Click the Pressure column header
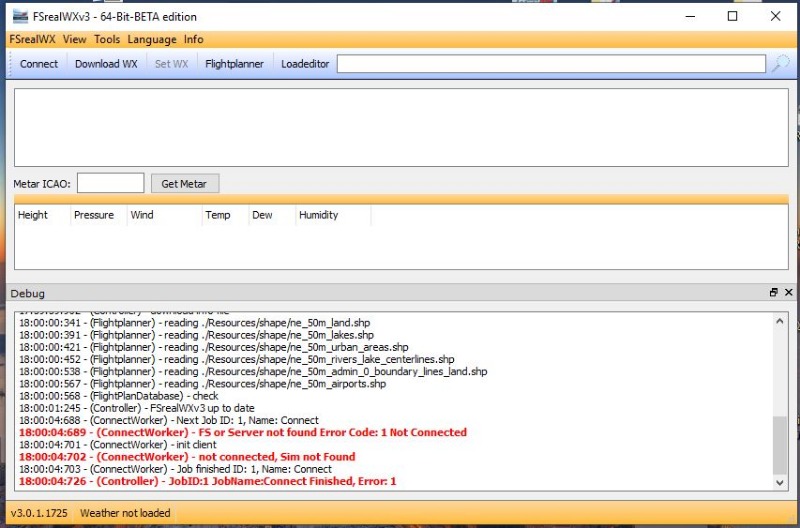 (98, 215)
